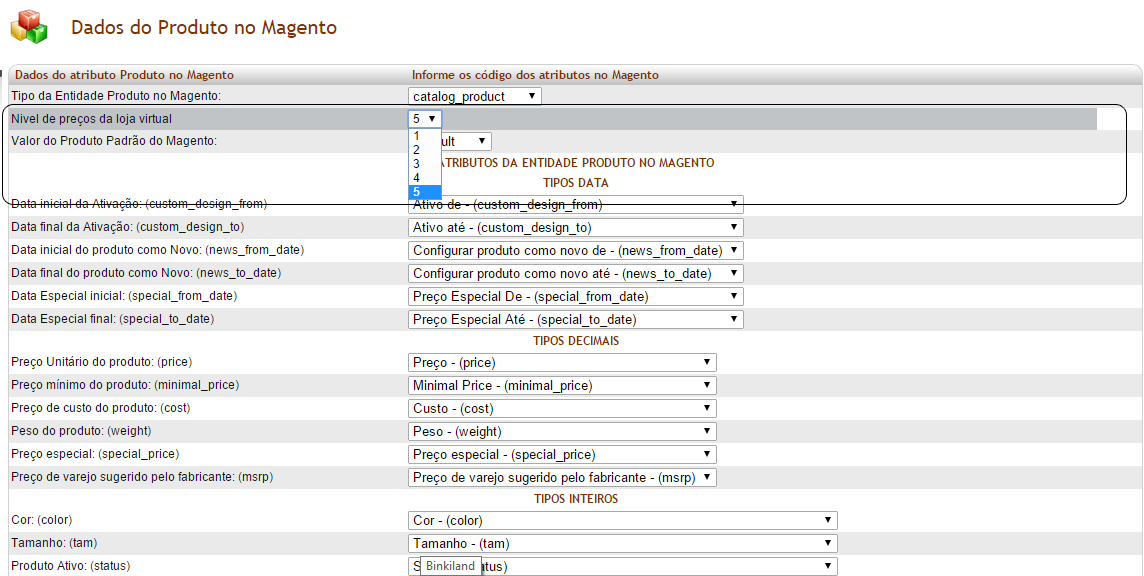This screenshot has height=576, width=1144.
Task: Click 'Produto Ativo: (status)' label
Action: 71,566
